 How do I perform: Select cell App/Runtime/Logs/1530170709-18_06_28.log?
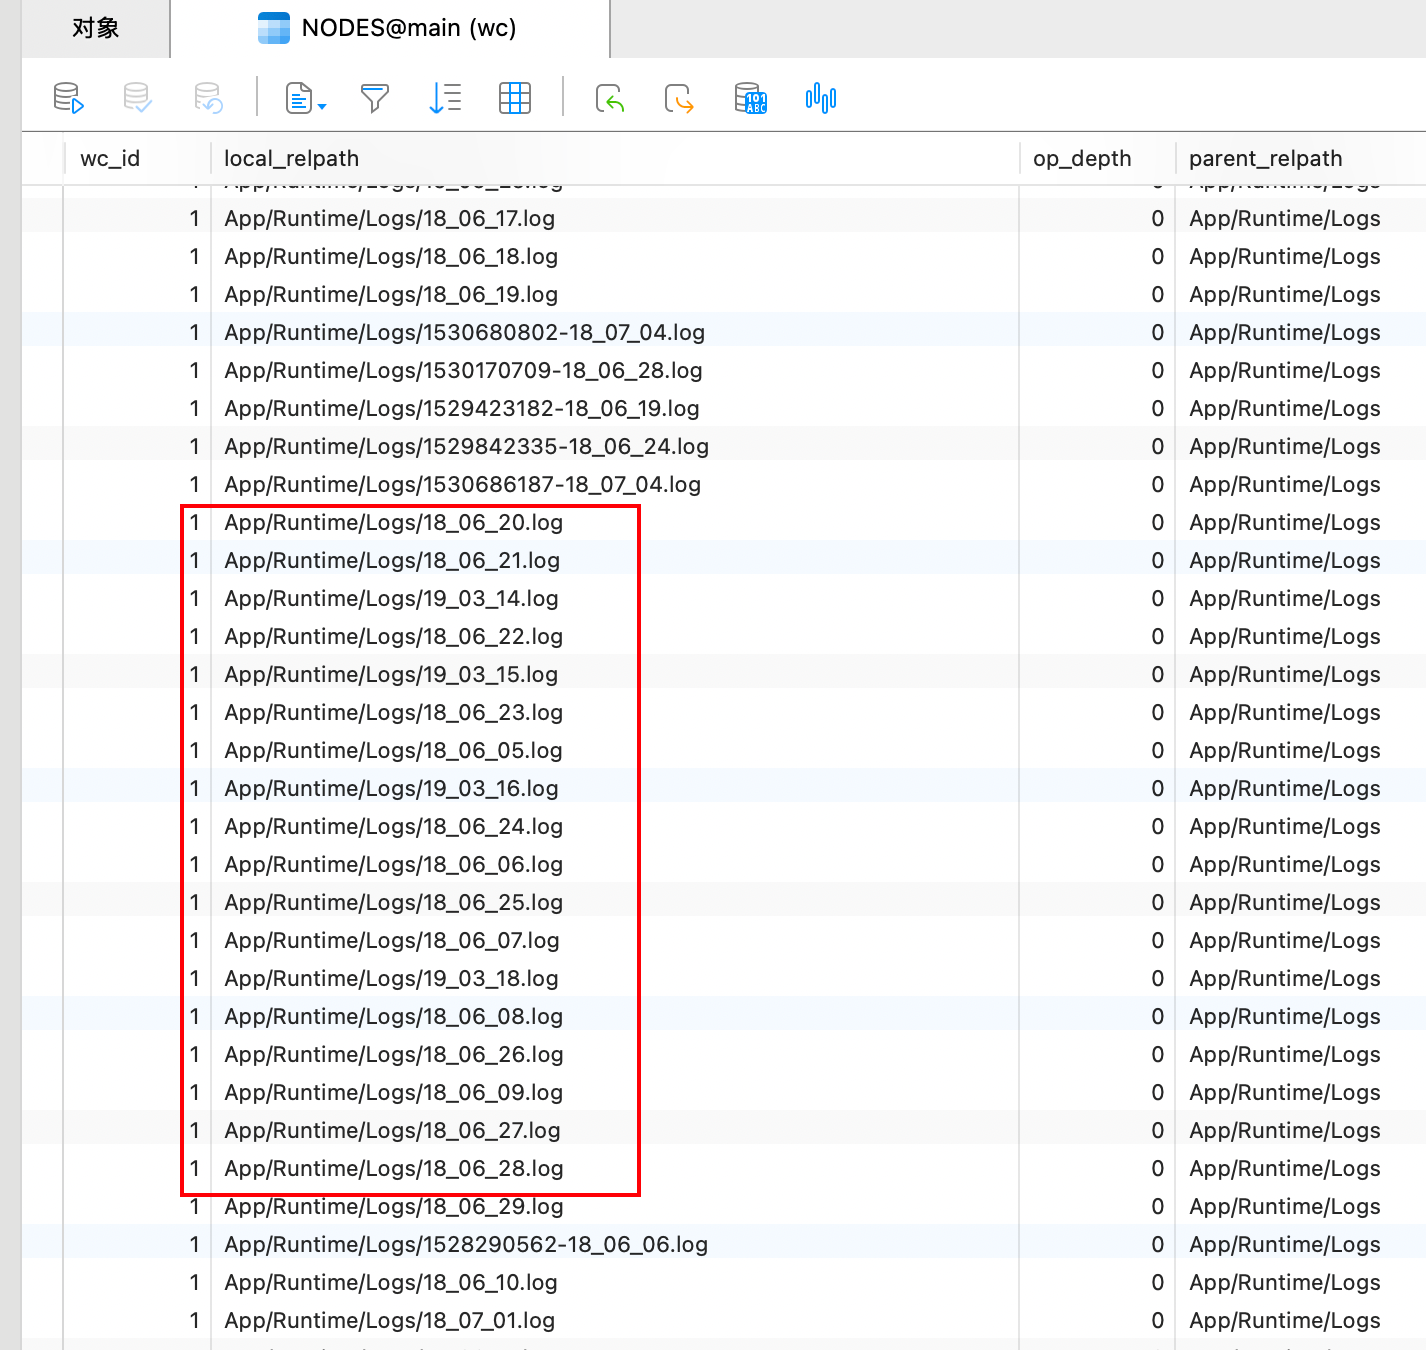(615, 370)
